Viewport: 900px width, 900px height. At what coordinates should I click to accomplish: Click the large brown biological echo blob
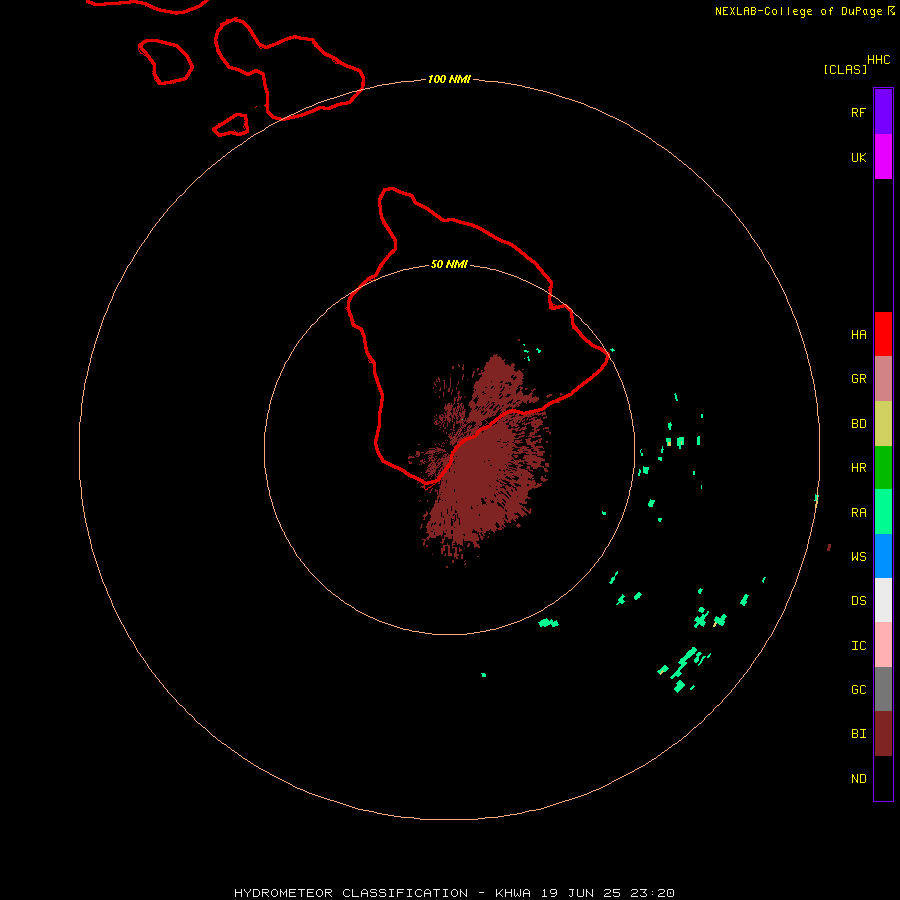coord(481,459)
